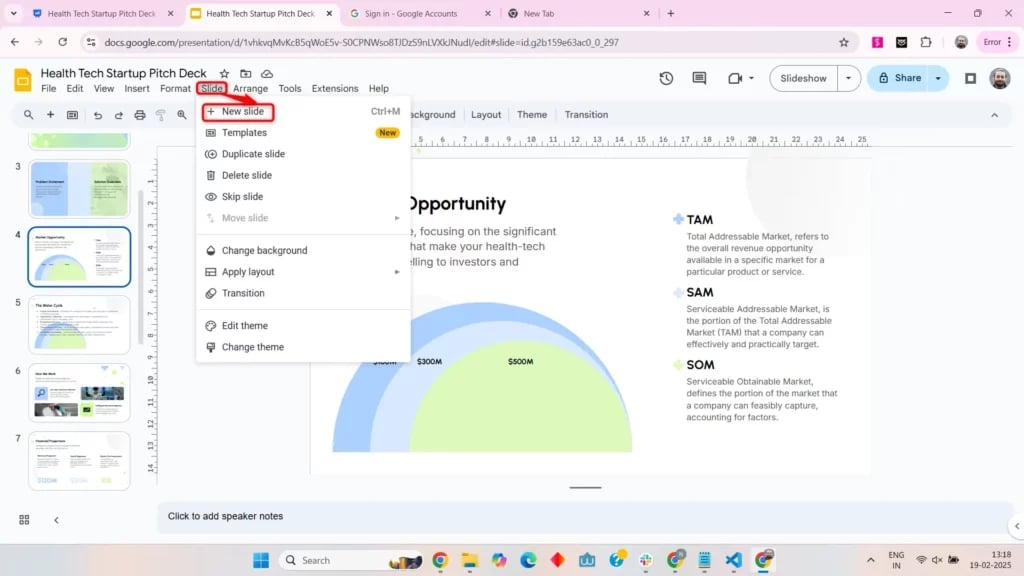
Task: Click the Share button
Action: coord(908,78)
